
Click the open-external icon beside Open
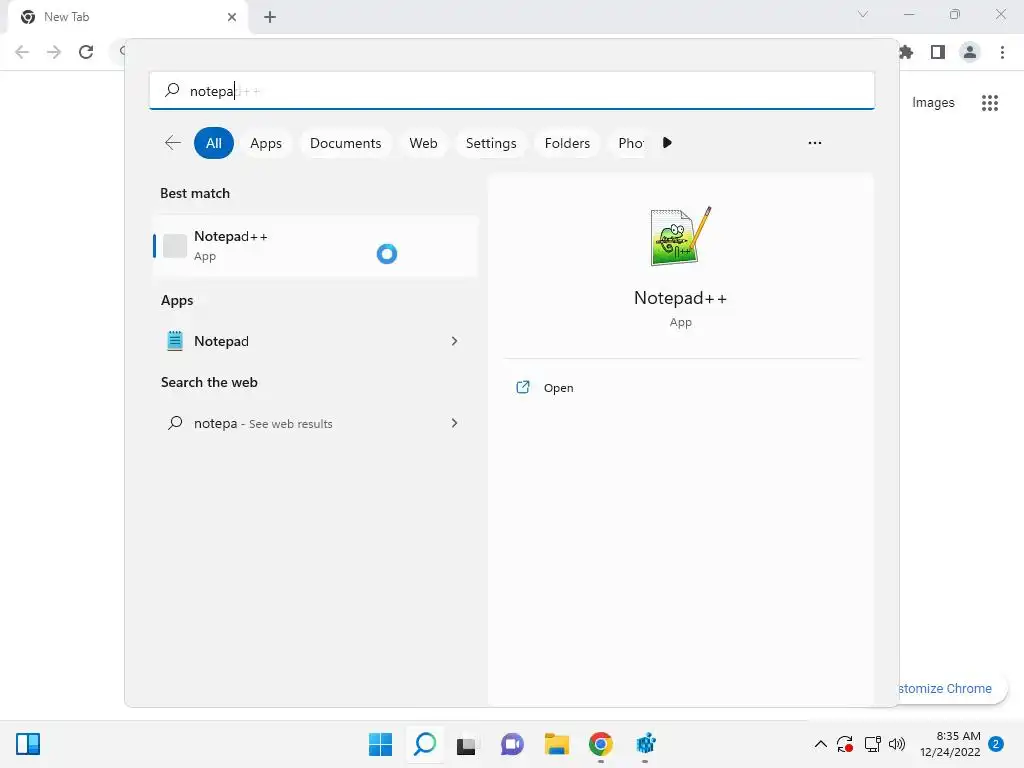(522, 387)
